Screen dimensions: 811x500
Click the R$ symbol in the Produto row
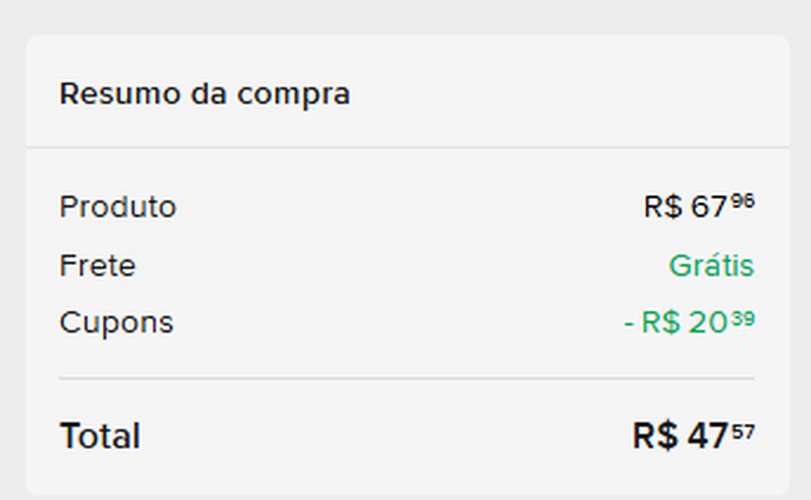click(662, 208)
